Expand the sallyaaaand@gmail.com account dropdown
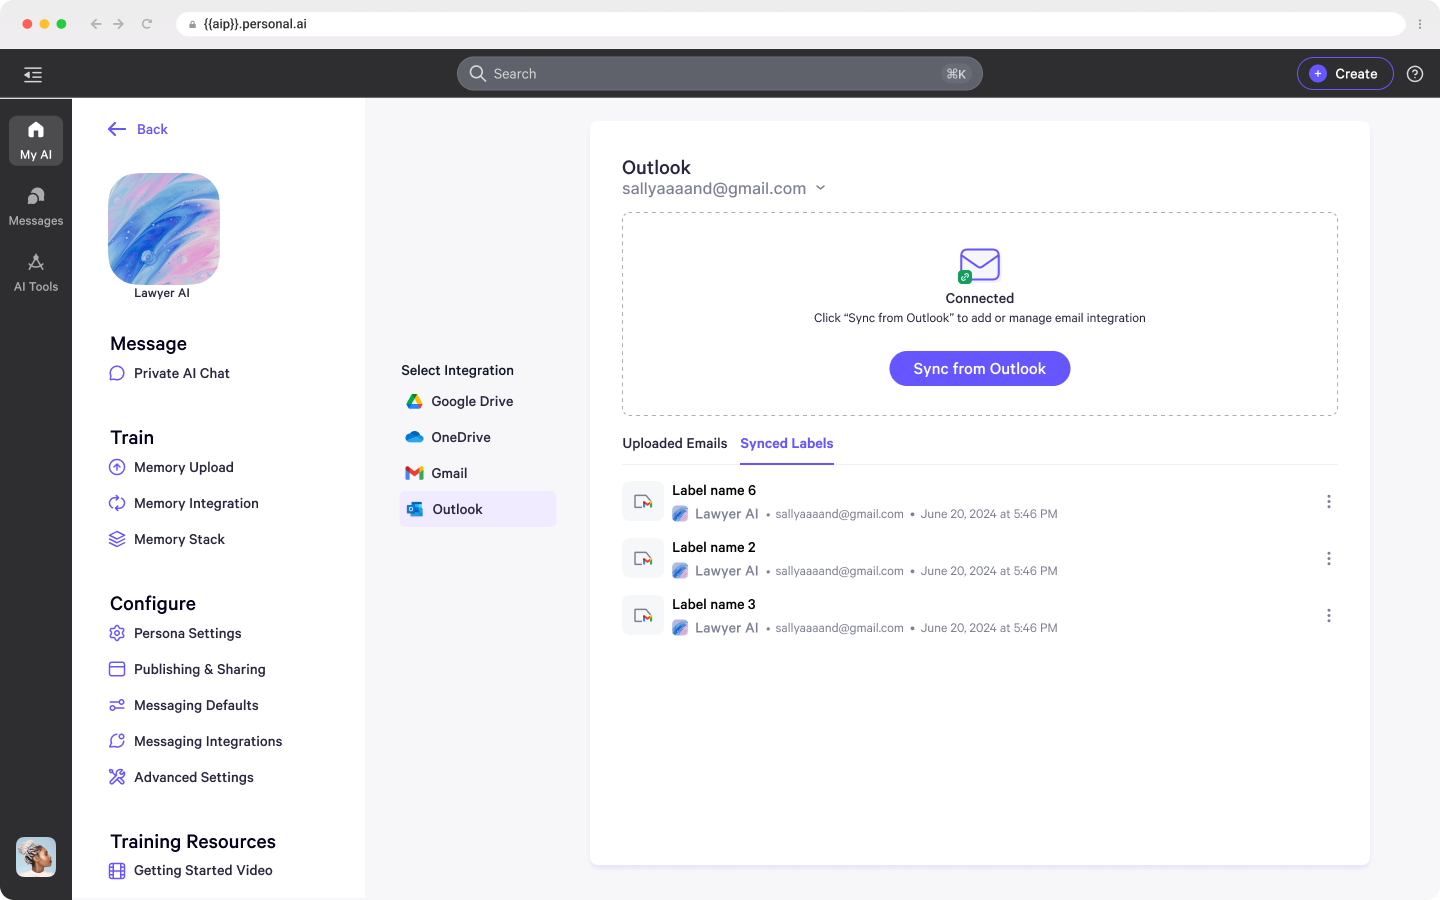This screenshot has height=900, width=1440. (821, 188)
